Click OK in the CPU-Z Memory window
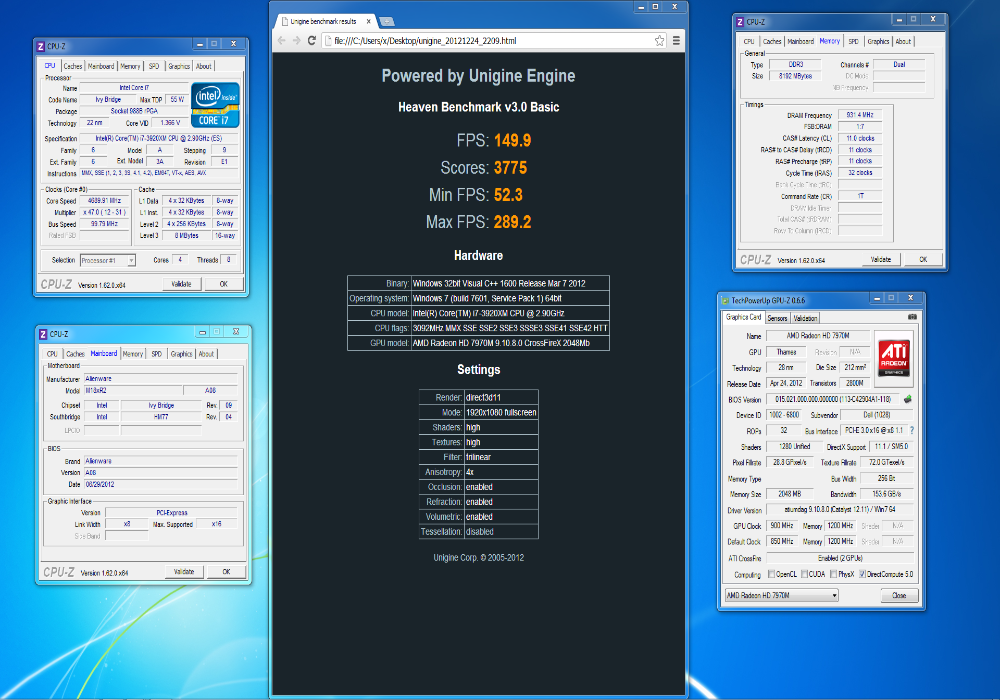 pyautogui.click(x=923, y=259)
